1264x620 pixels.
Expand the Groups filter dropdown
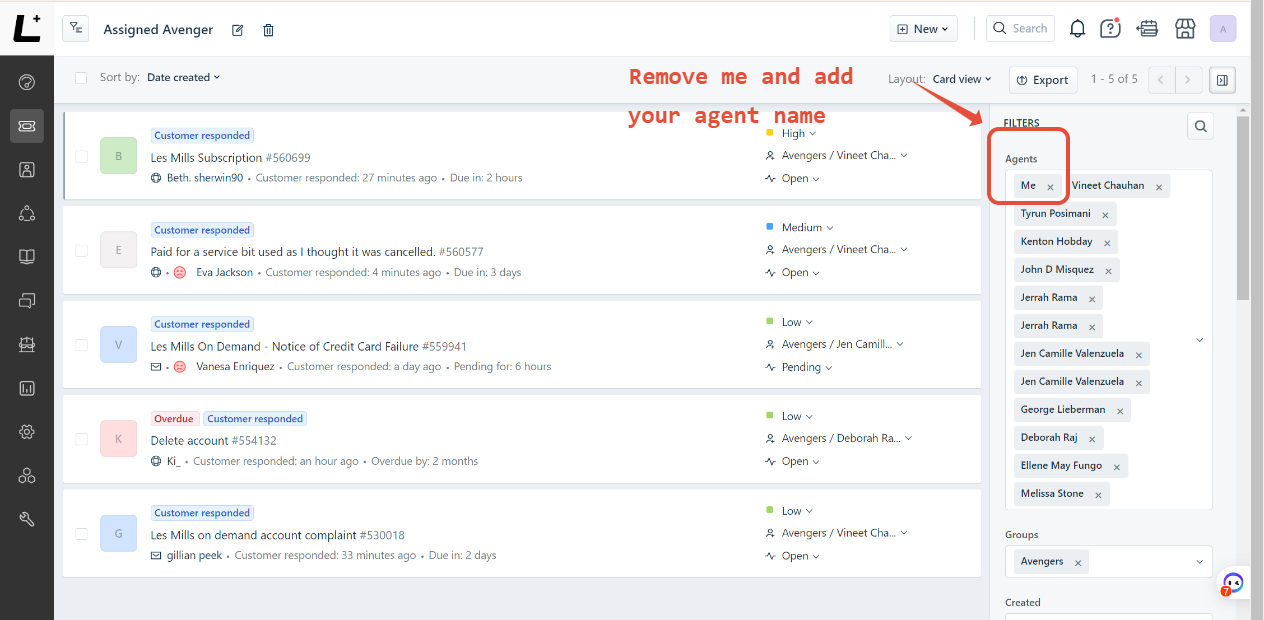pos(1200,562)
